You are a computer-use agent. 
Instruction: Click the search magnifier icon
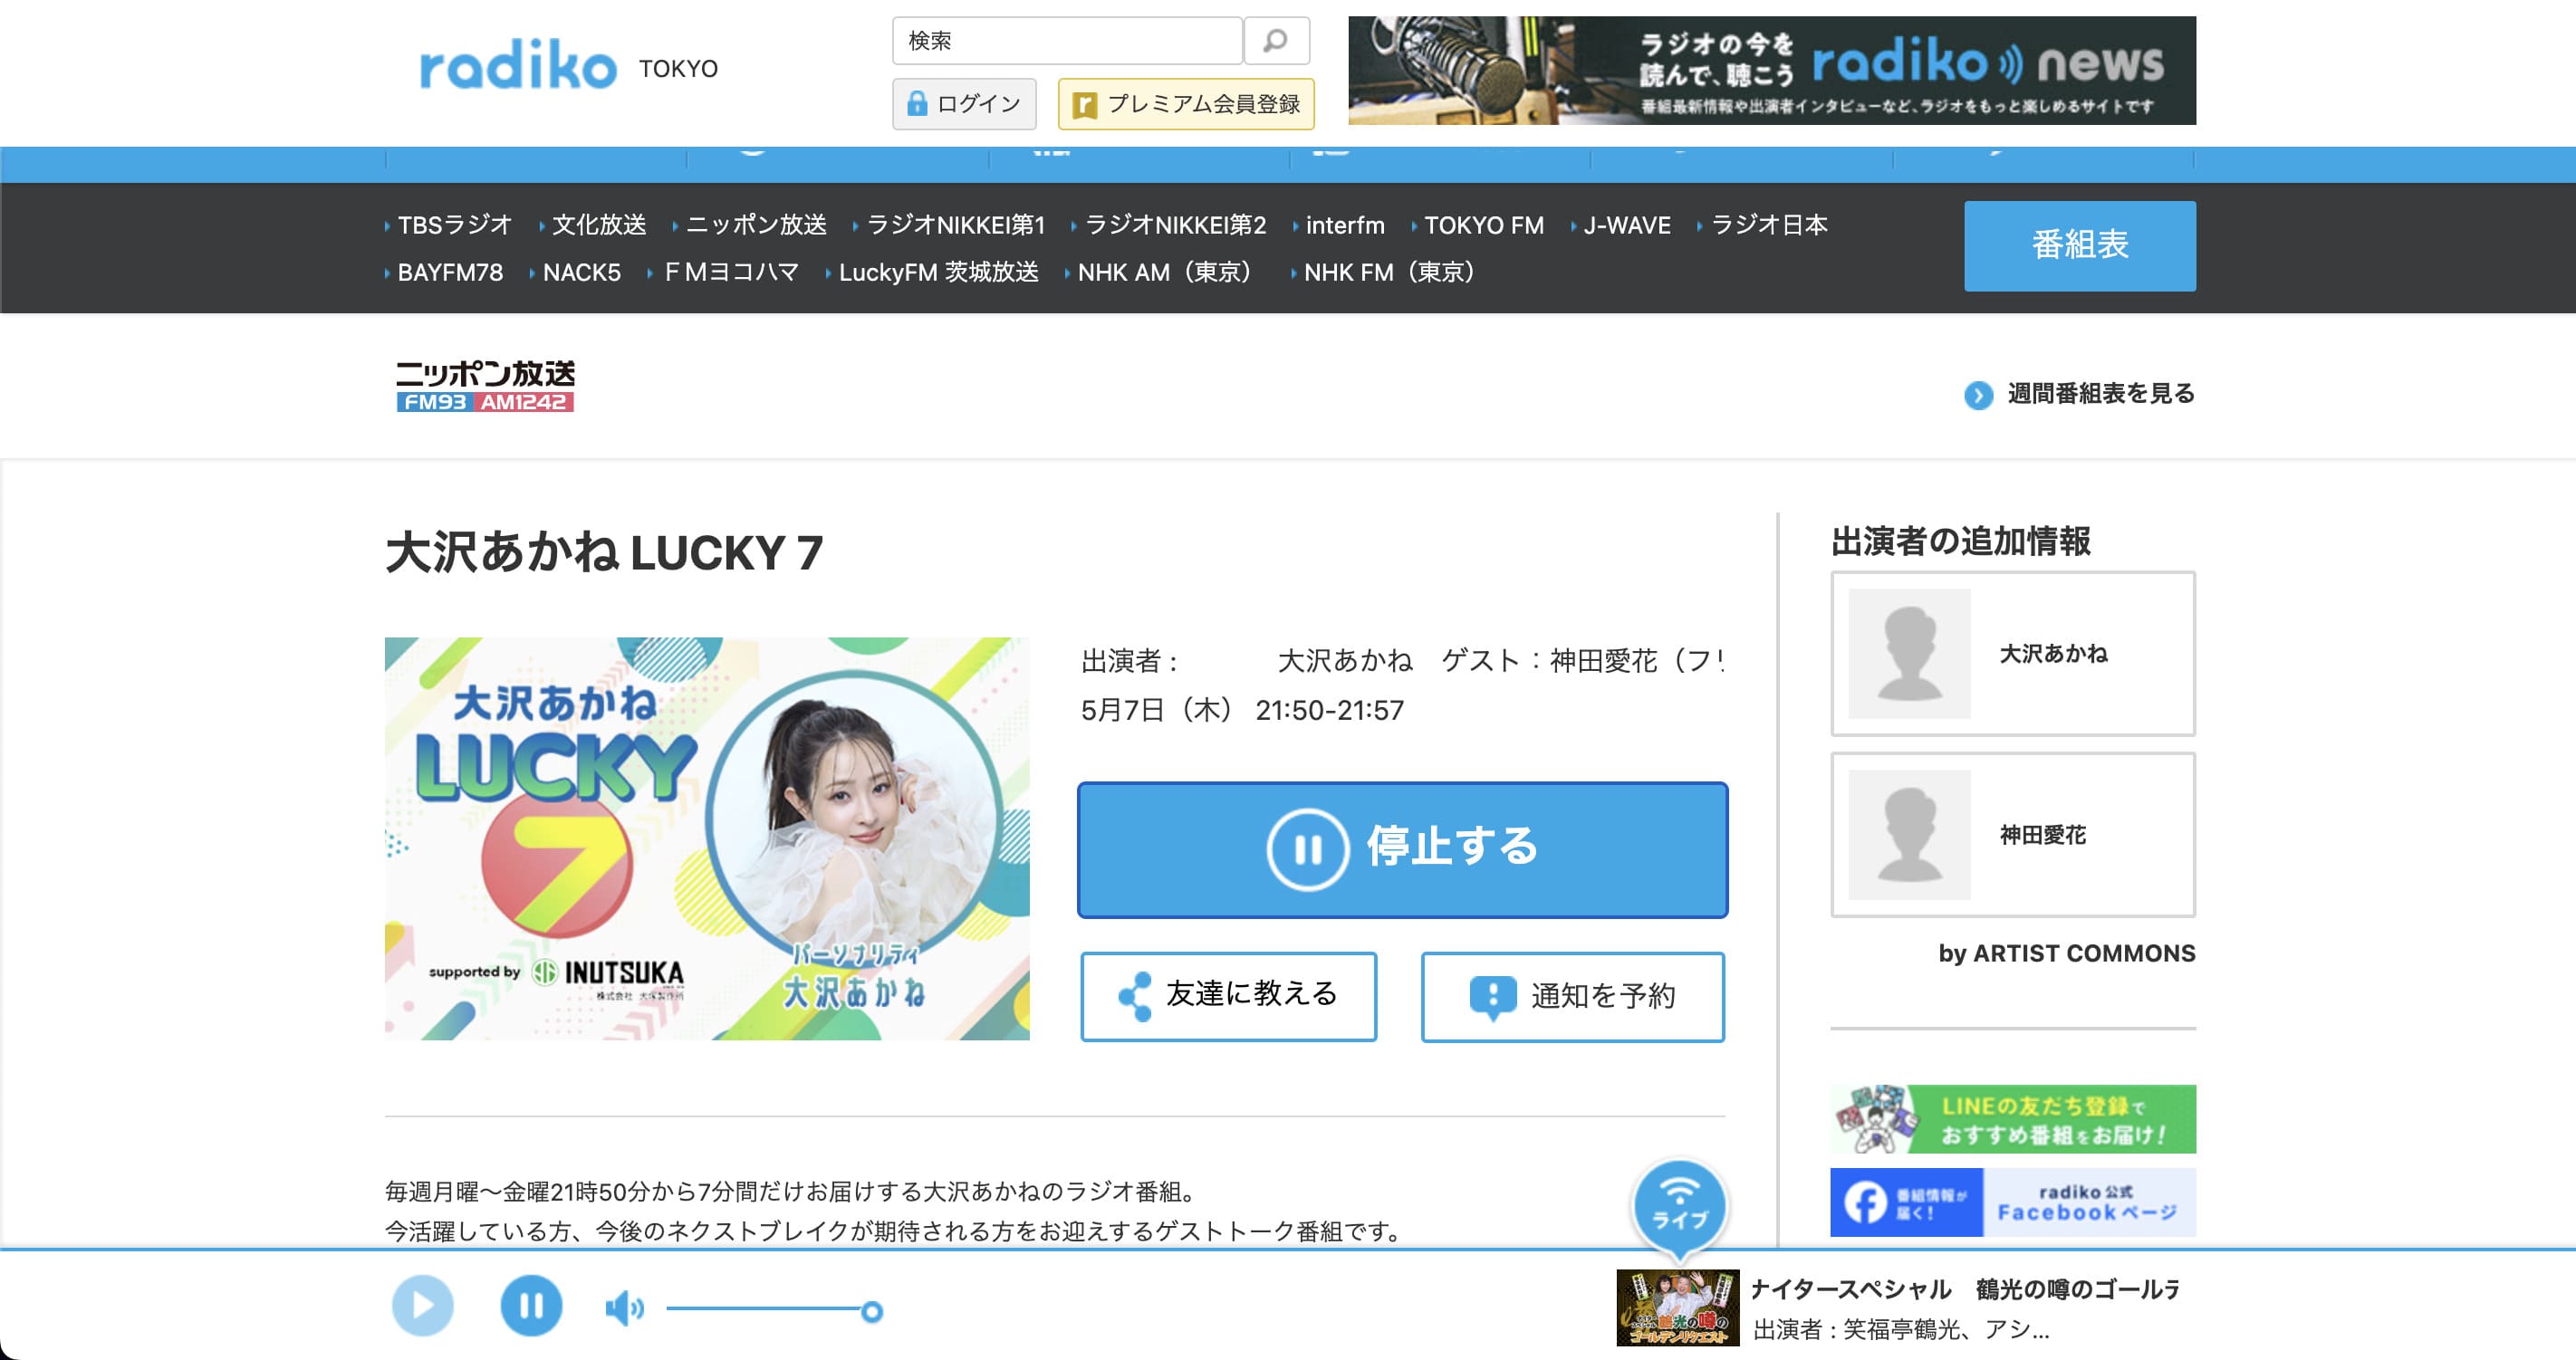(1276, 41)
